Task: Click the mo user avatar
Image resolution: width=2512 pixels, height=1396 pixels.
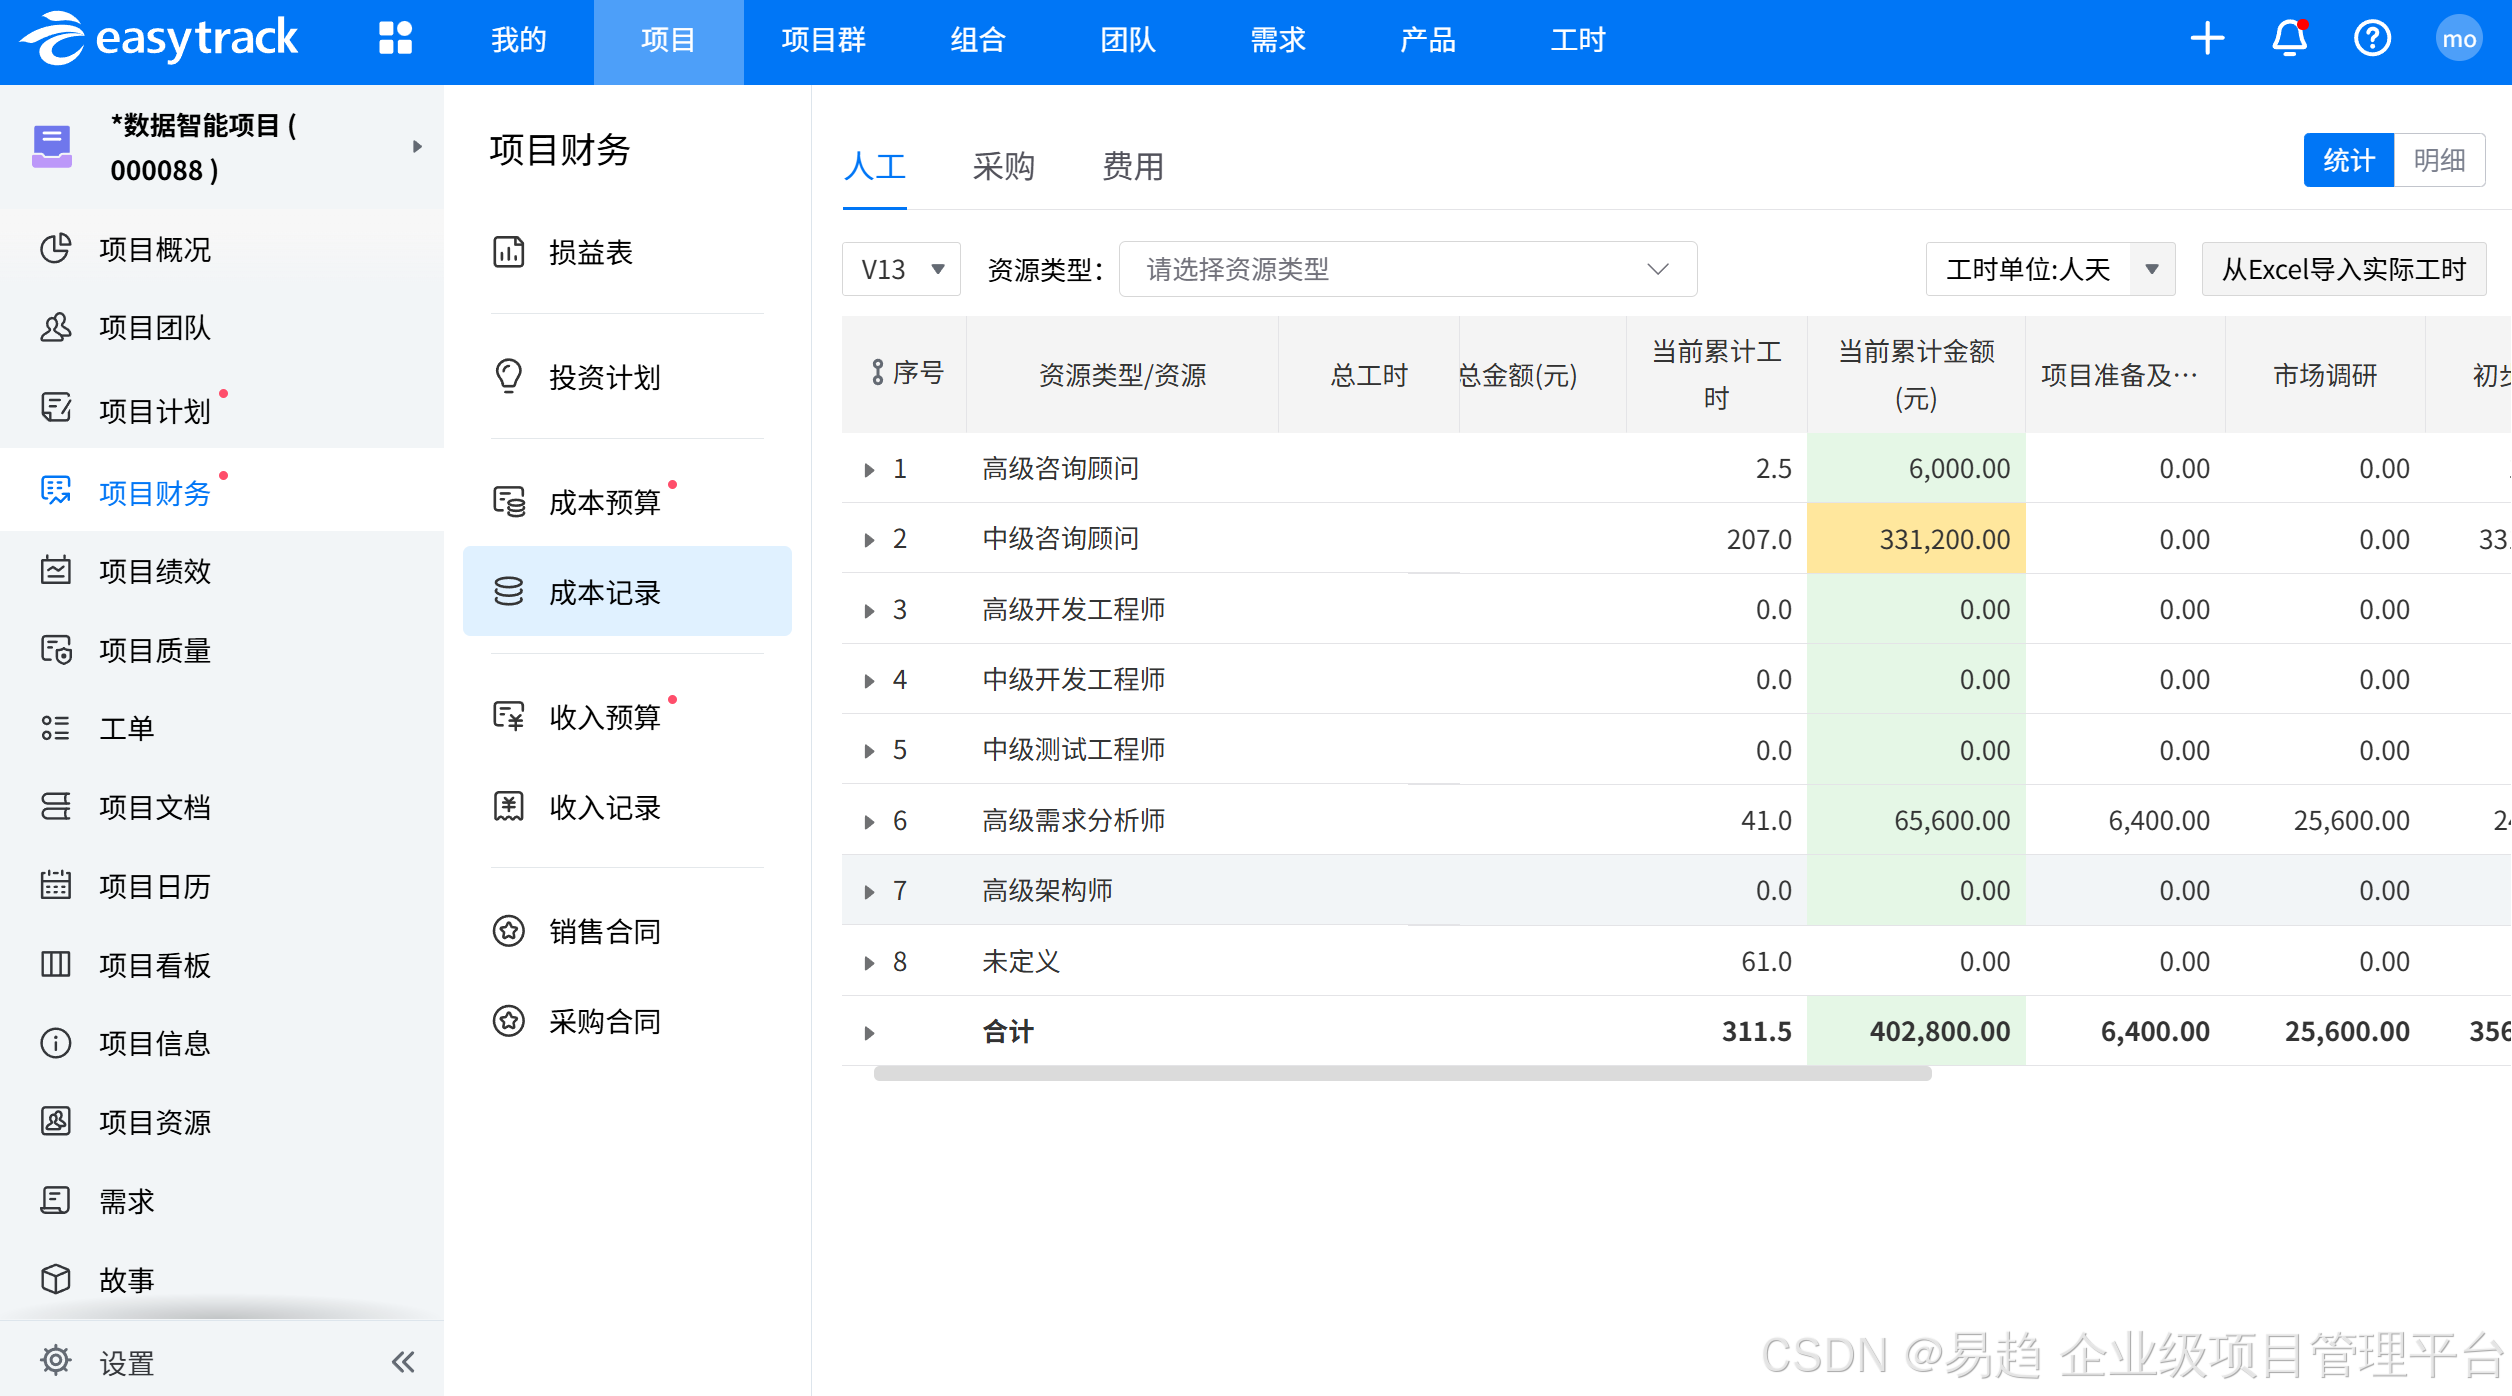Action: (2458, 39)
